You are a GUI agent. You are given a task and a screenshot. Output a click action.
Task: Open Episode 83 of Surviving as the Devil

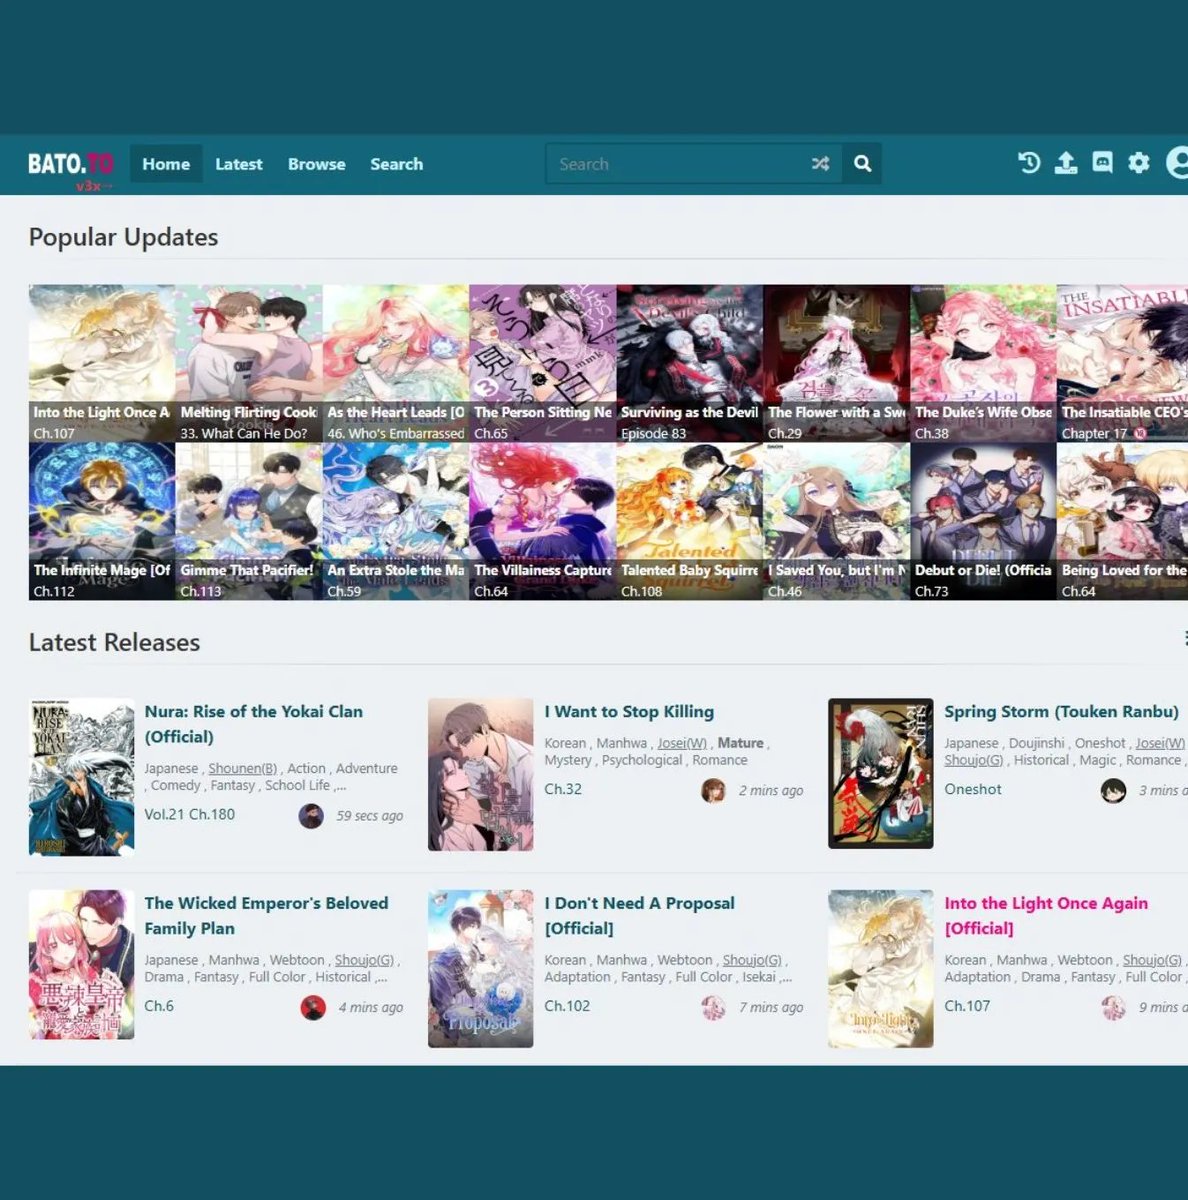pos(654,434)
